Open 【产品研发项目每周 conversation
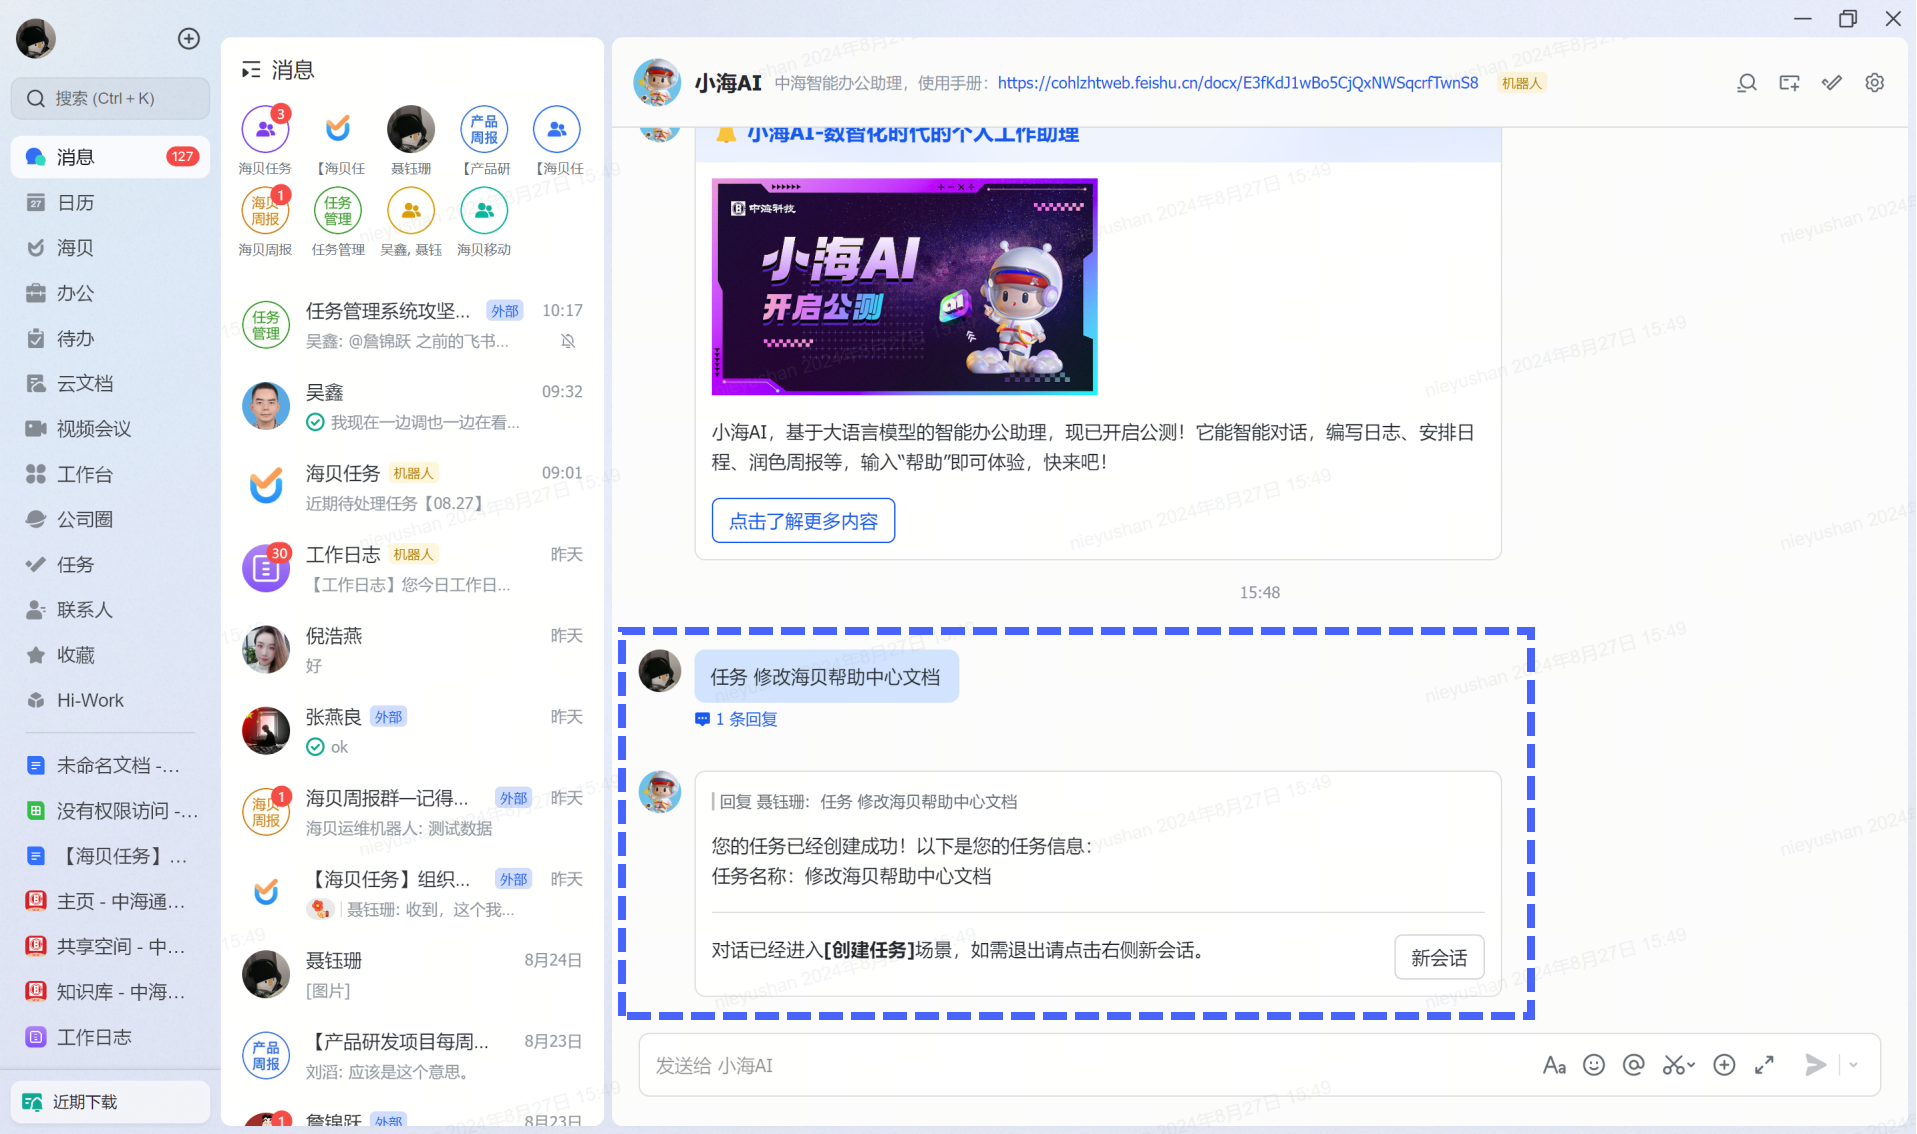The height and width of the screenshot is (1134, 1917). click(x=412, y=1056)
